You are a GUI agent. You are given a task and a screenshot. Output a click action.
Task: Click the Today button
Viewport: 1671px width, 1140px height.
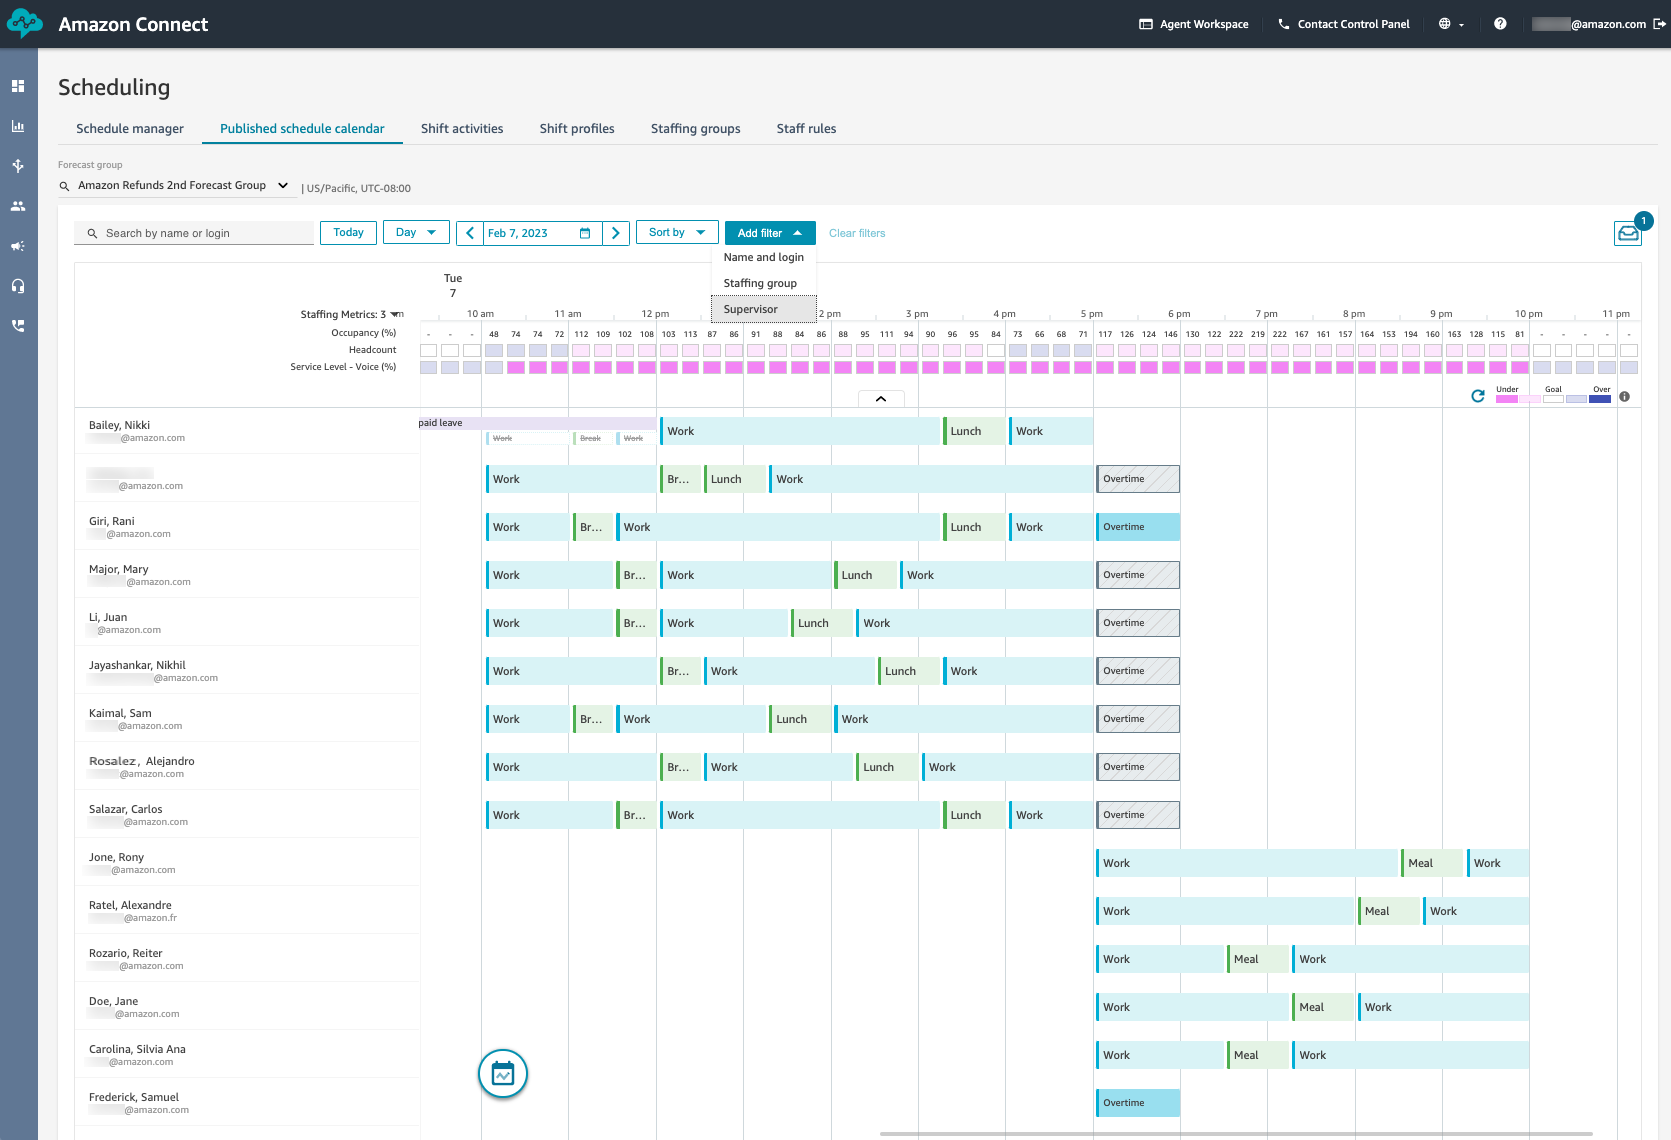pyautogui.click(x=348, y=233)
